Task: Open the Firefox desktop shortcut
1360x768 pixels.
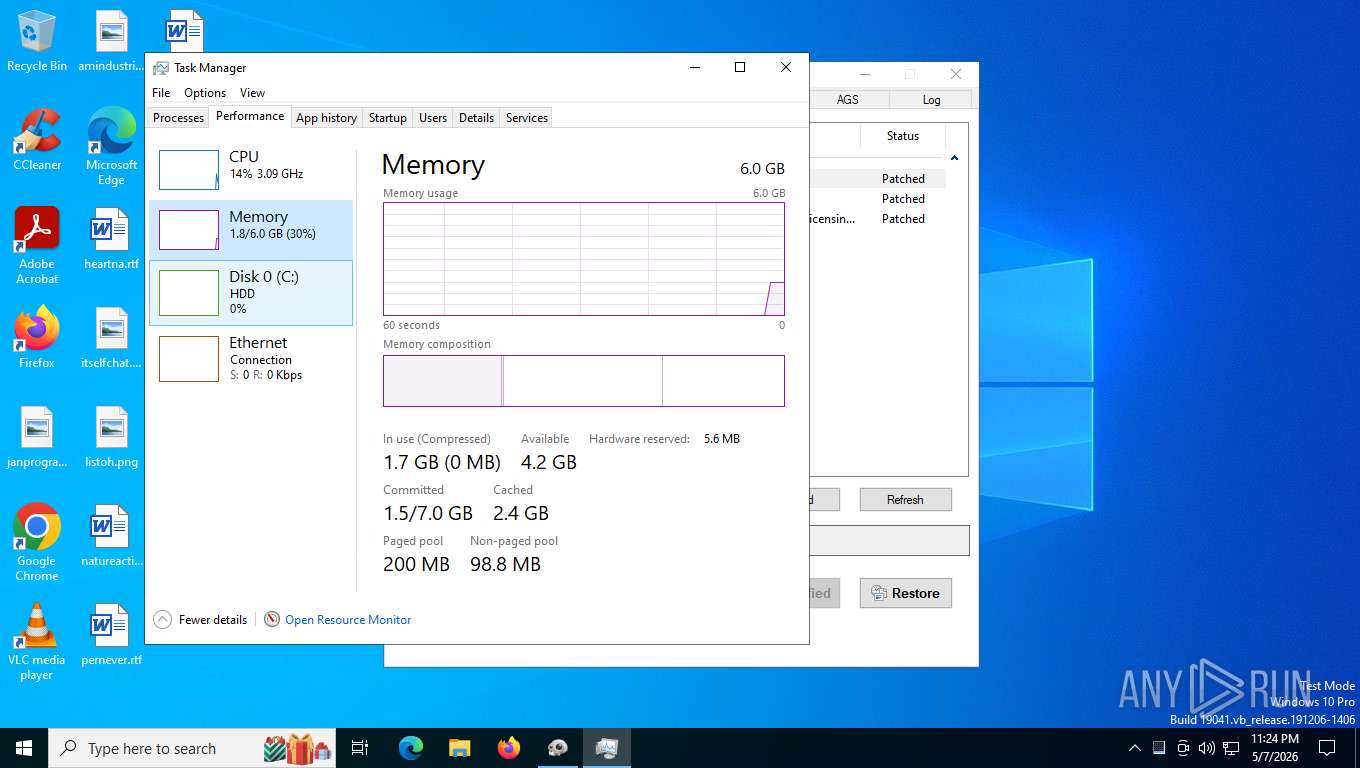Action: (37, 338)
